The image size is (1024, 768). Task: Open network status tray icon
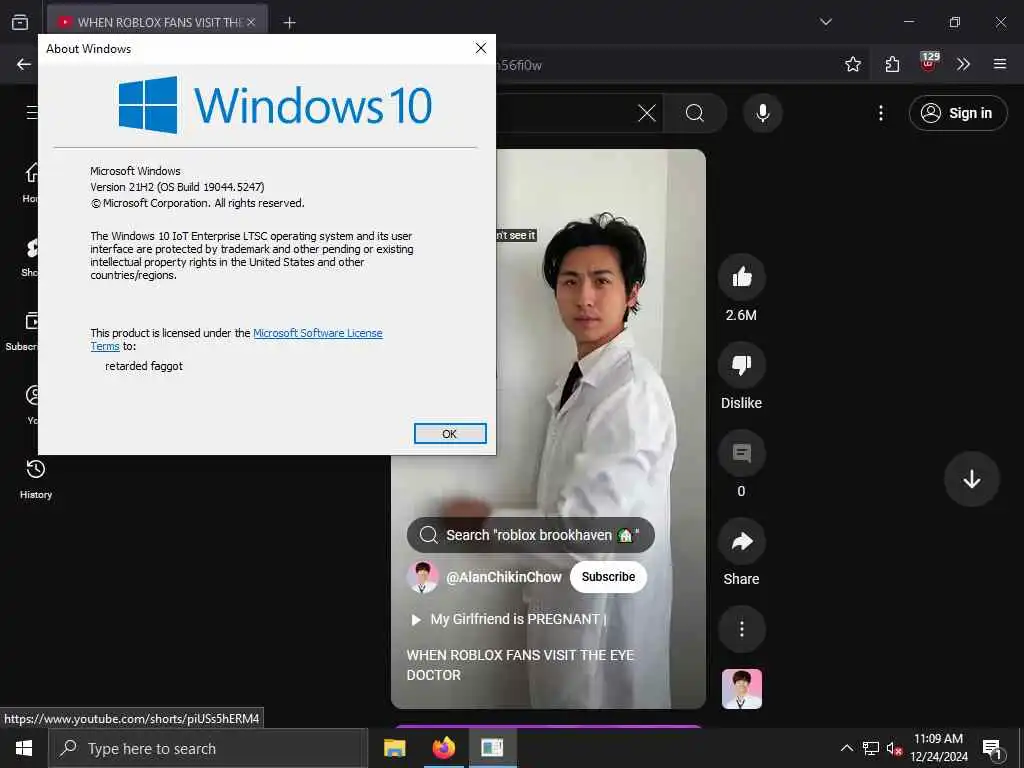click(x=871, y=748)
